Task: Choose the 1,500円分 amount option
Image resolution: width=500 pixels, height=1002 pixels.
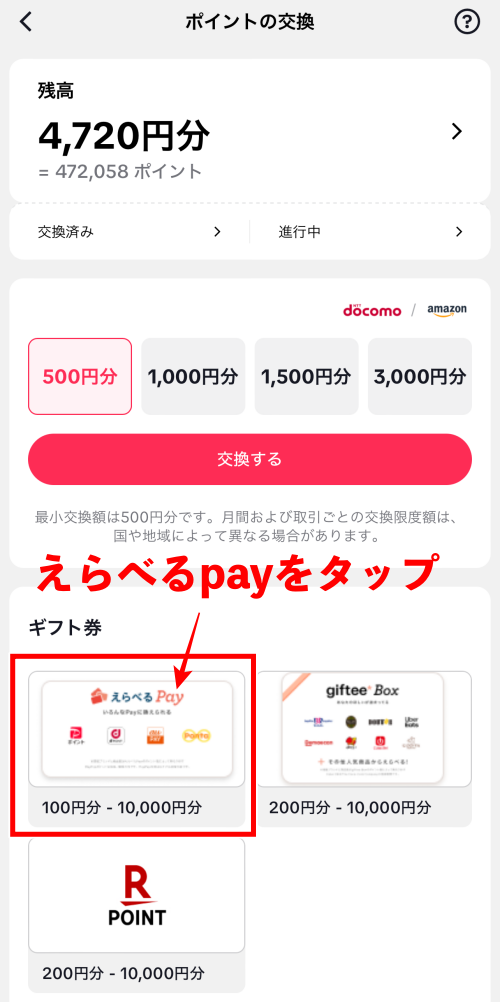Action: pos(306,376)
